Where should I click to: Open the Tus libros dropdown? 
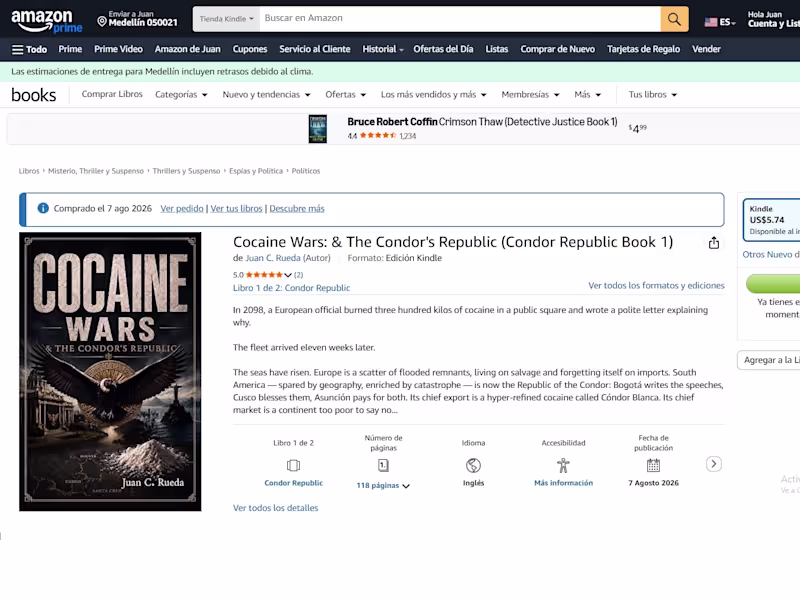click(x=653, y=94)
